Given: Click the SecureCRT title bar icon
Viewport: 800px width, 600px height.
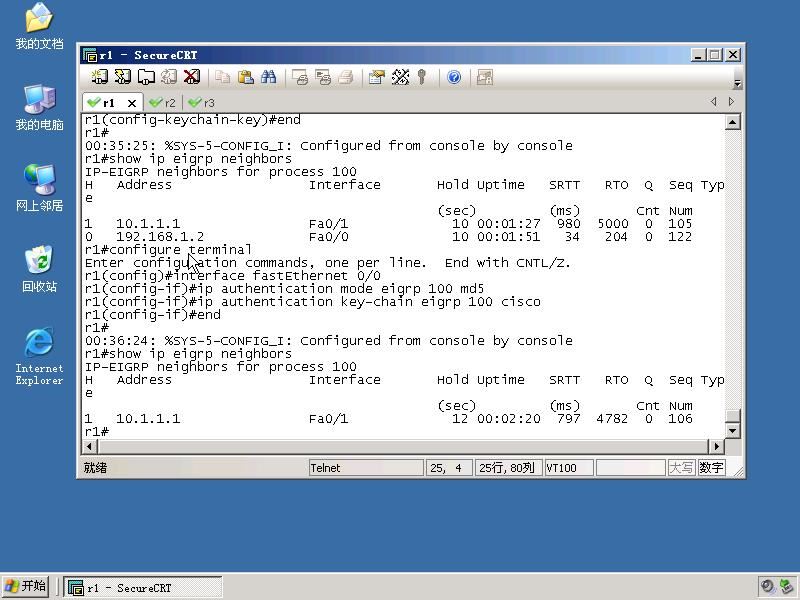Looking at the screenshot, I should point(90,55).
